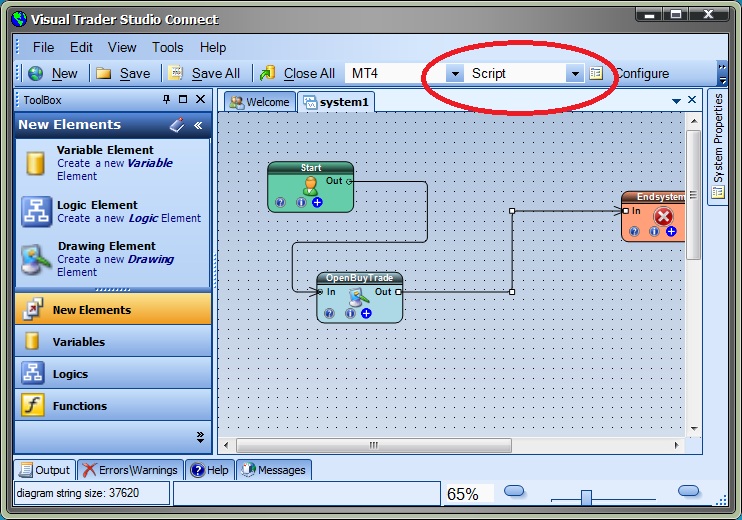The height and width of the screenshot is (520, 742).
Task: Expand the toolbar overflow chevron at right
Action: coord(722,73)
